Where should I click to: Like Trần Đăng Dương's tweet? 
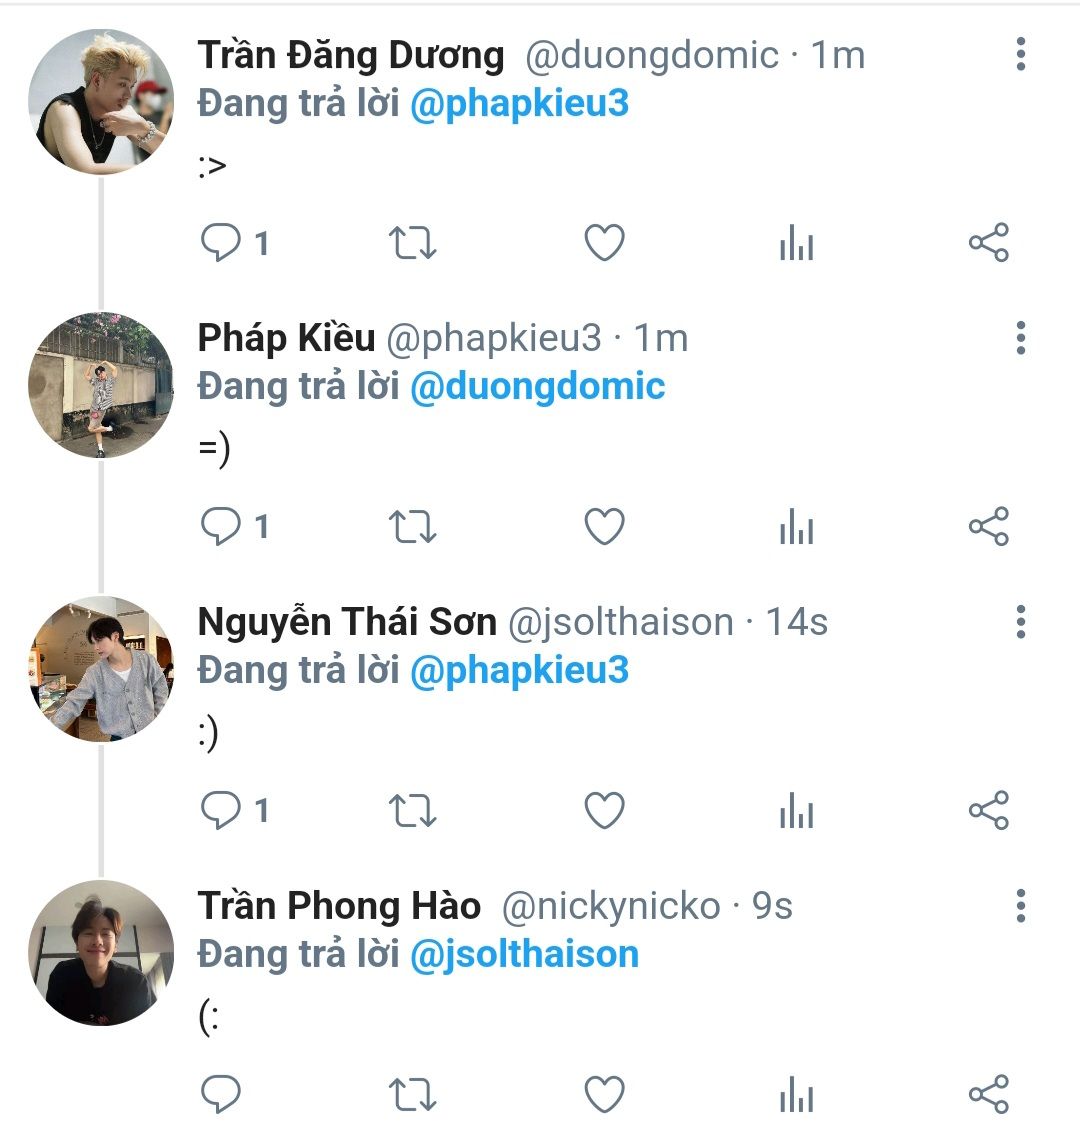pyautogui.click(x=604, y=243)
